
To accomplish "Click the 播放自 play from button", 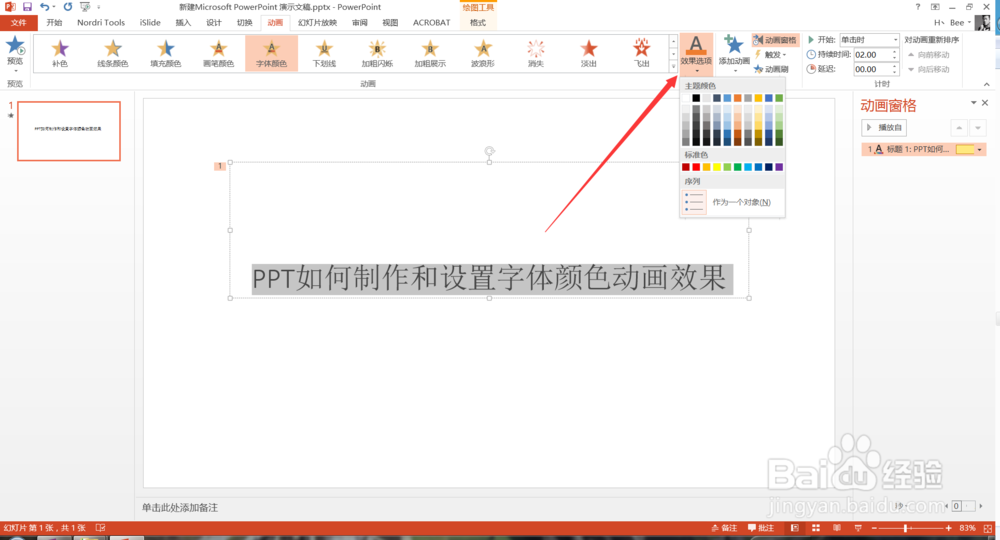I will [x=883, y=128].
